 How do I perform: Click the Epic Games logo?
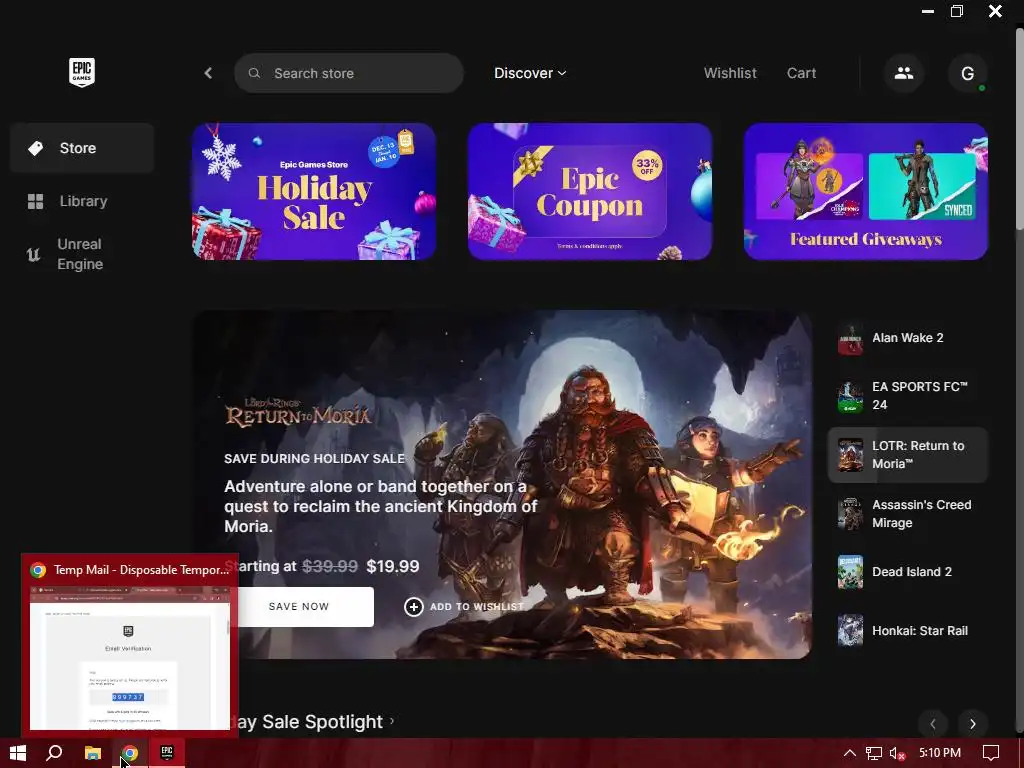[x=82, y=72]
